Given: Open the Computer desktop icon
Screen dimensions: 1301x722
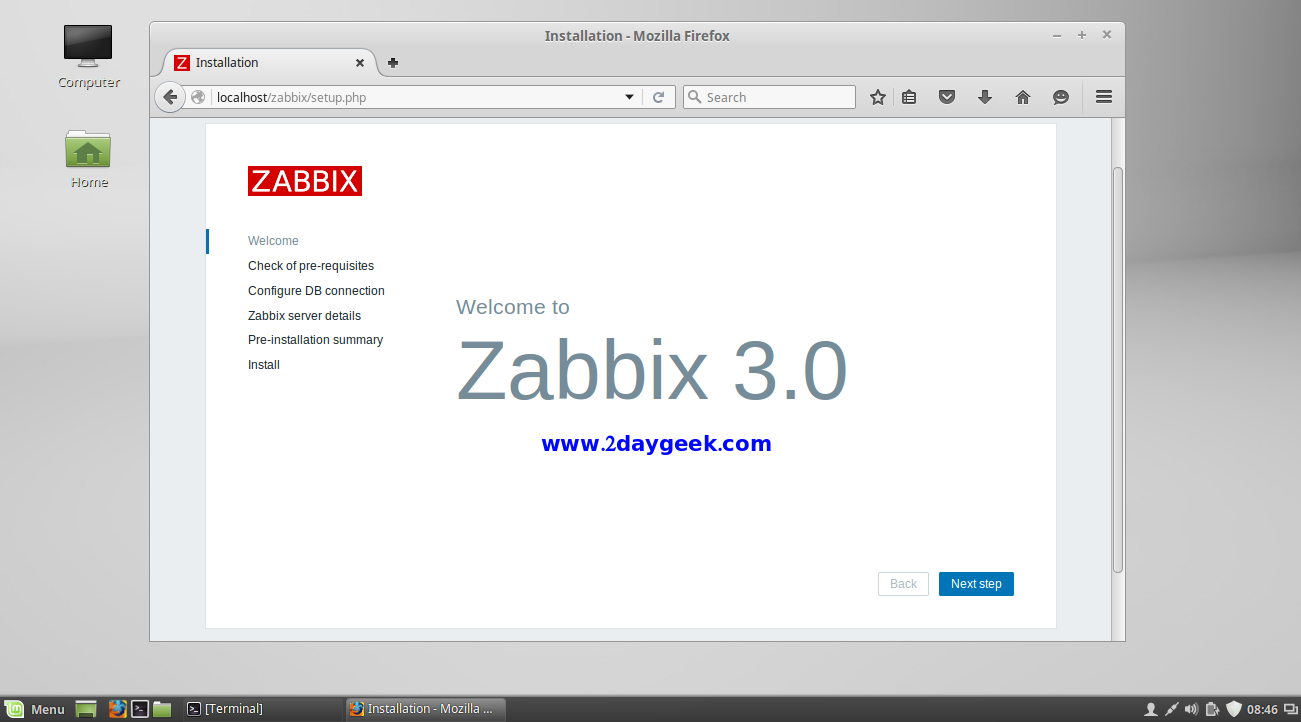Looking at the screenshot, I should (x=89, y=57).
